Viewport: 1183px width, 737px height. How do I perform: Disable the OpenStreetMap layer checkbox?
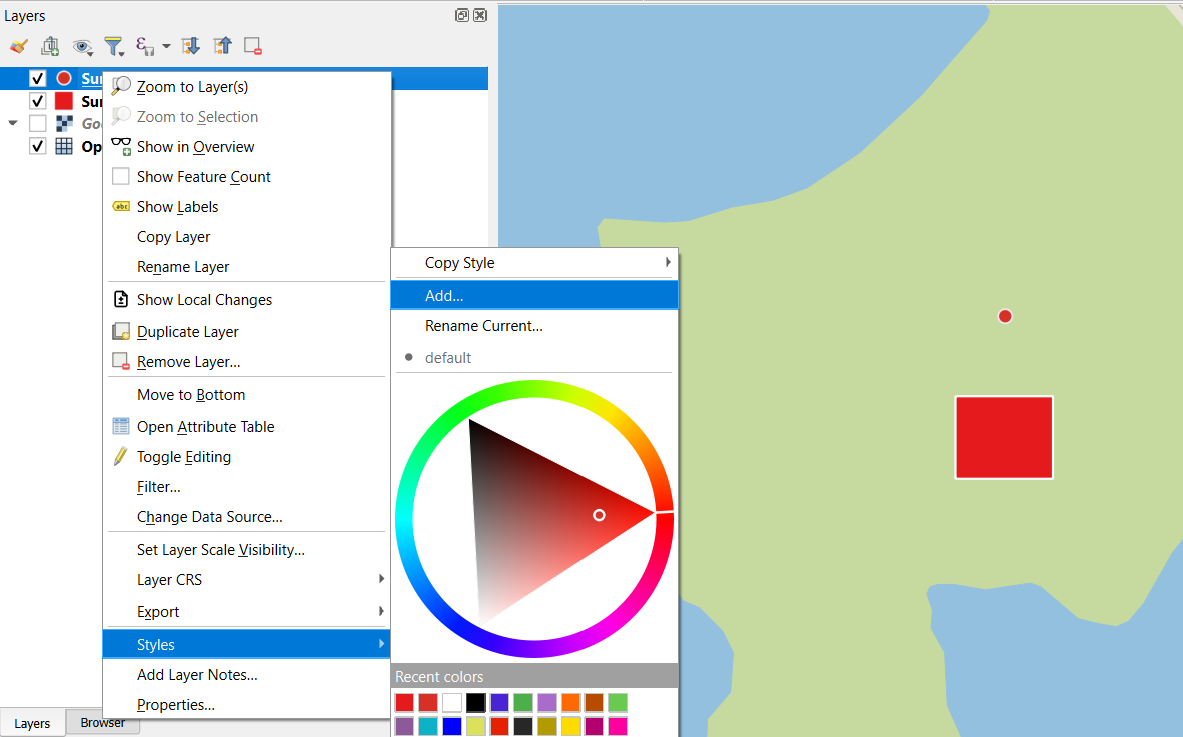pyautogui.click(x=37, y=146)
